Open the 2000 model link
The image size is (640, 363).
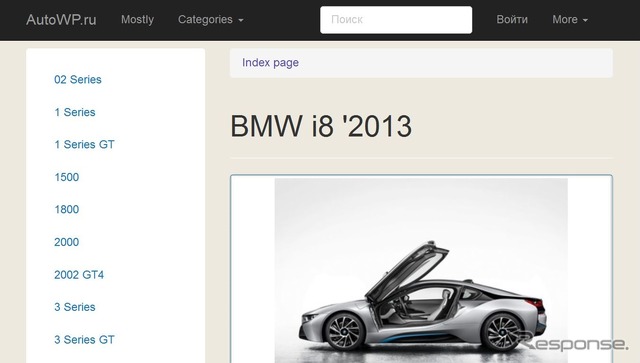pos(67,242)
